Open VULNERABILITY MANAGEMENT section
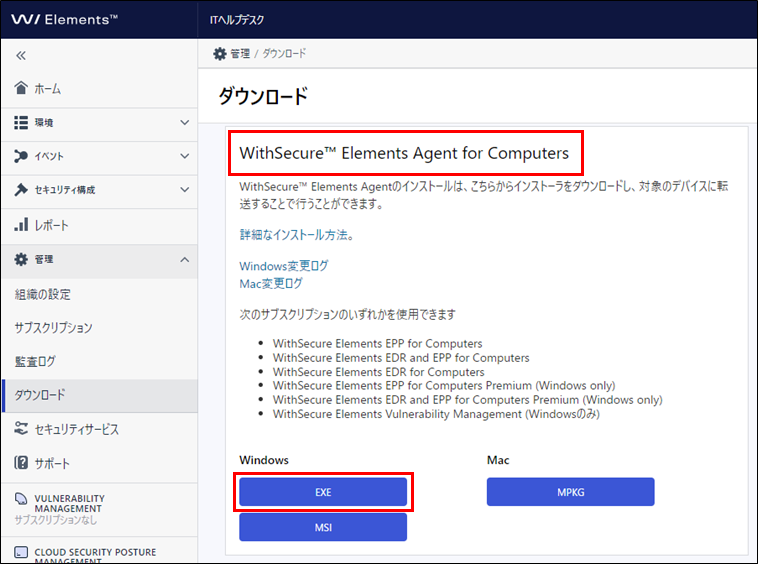Screen dimensions: 758x564 coord(99,509)
